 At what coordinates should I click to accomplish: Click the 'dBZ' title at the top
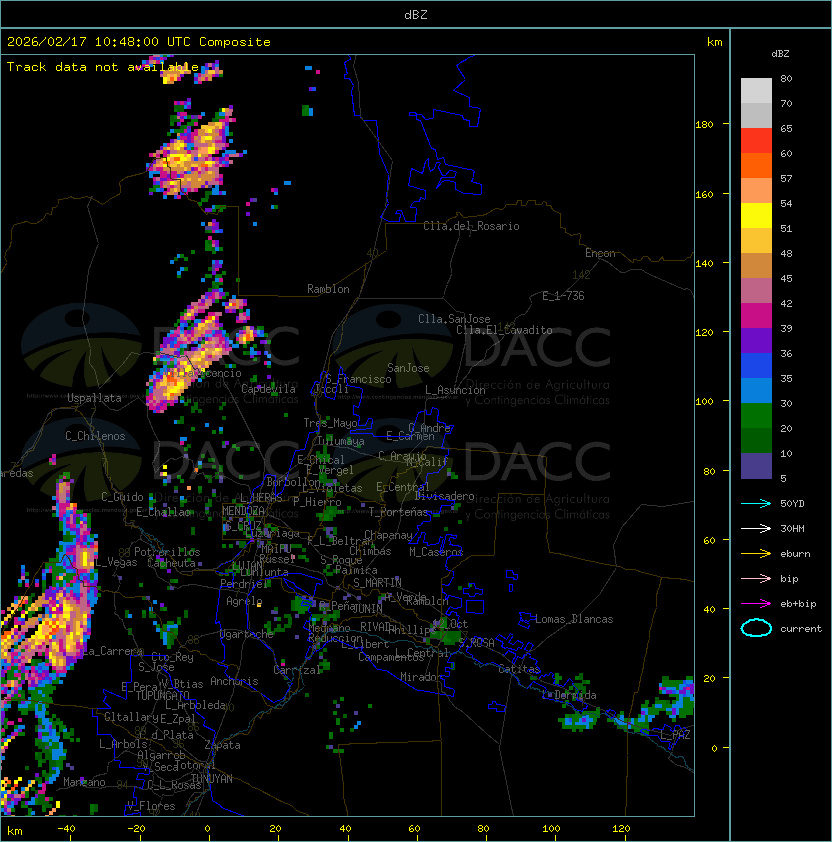[x=416, y=14]
